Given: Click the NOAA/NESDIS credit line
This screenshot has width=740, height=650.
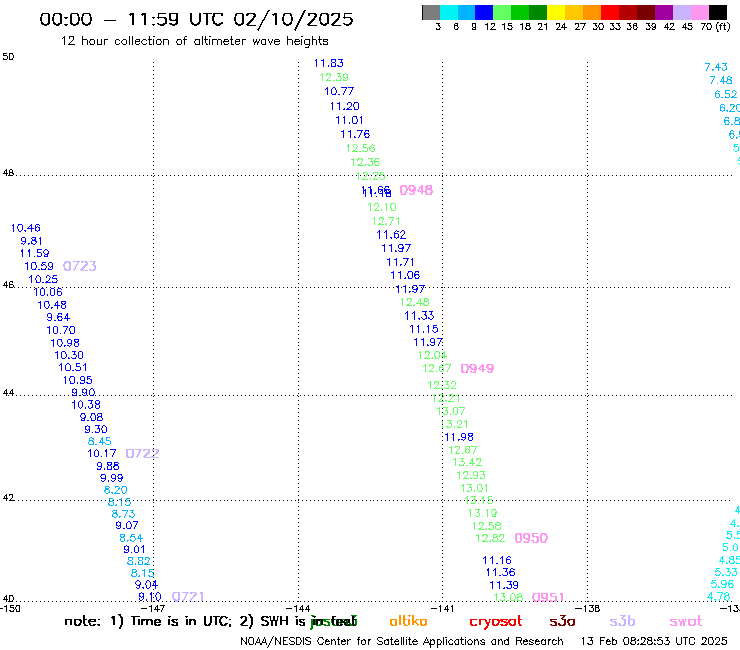Looking at the screenshot, I should pos(402,641).
